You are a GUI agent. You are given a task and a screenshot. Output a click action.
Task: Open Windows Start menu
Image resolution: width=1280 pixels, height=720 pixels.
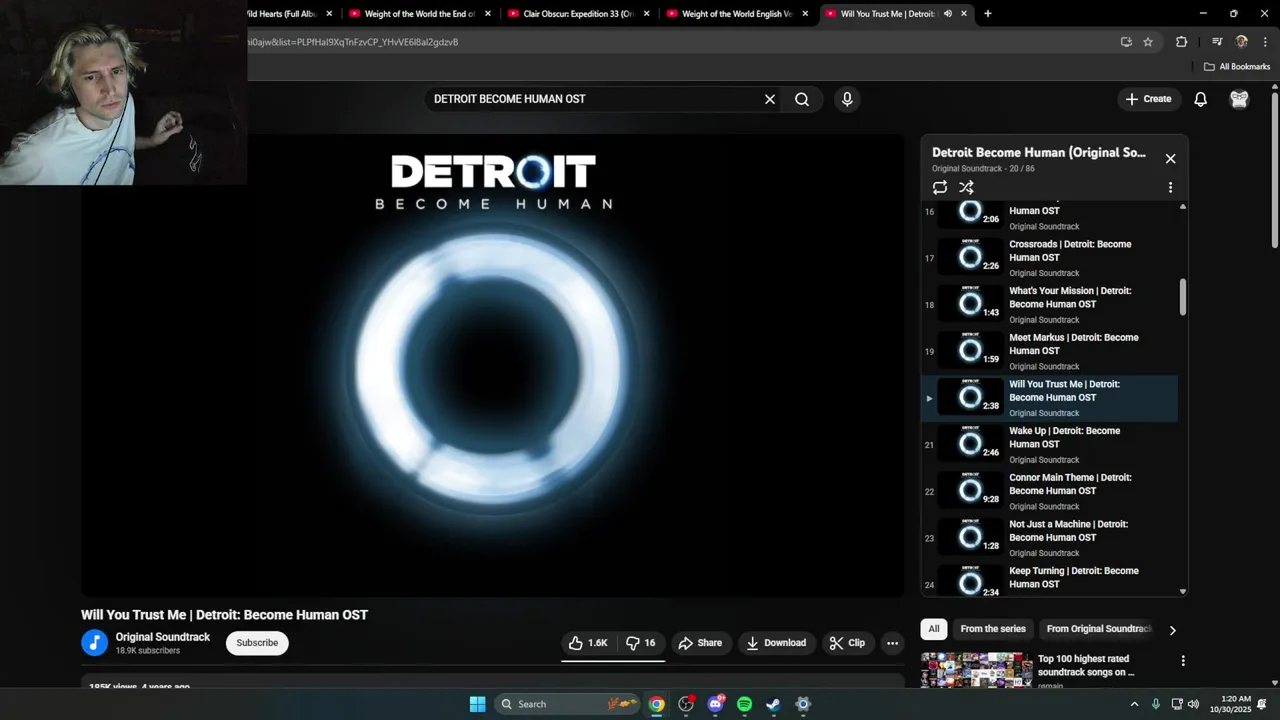477,704
